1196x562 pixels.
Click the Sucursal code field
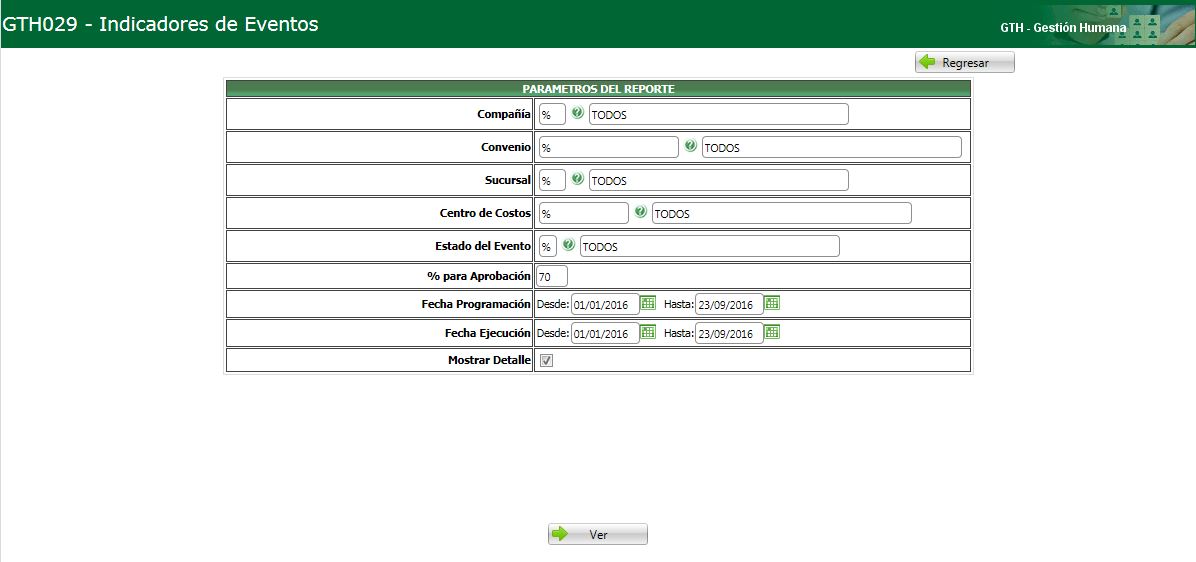(552, 180)
